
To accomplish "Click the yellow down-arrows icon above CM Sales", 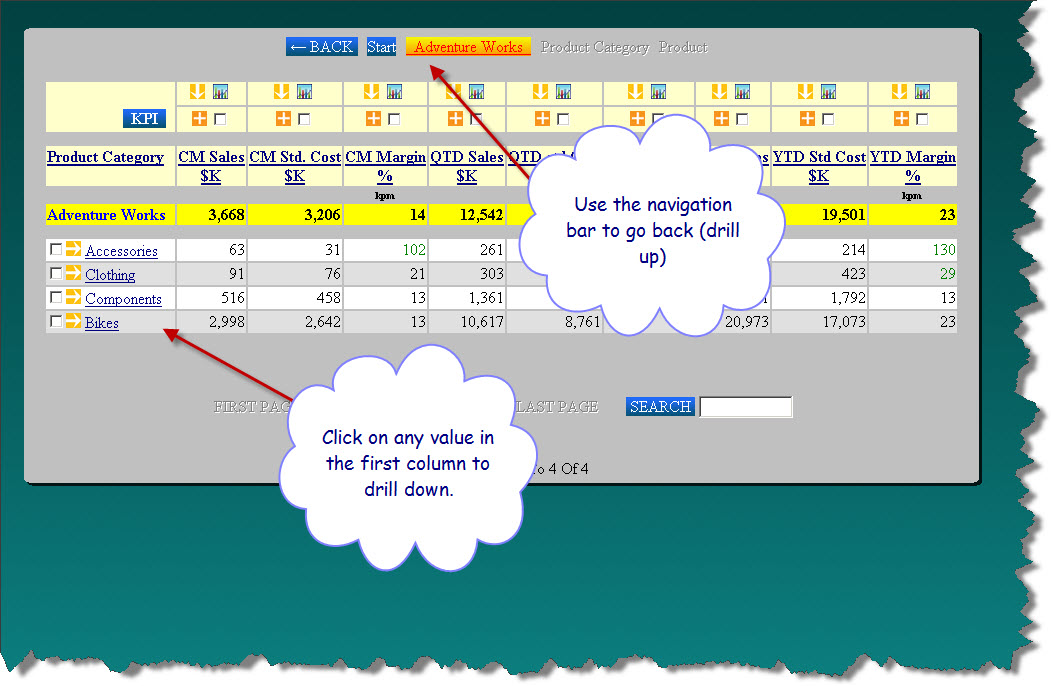I will [x=197, y=91].
